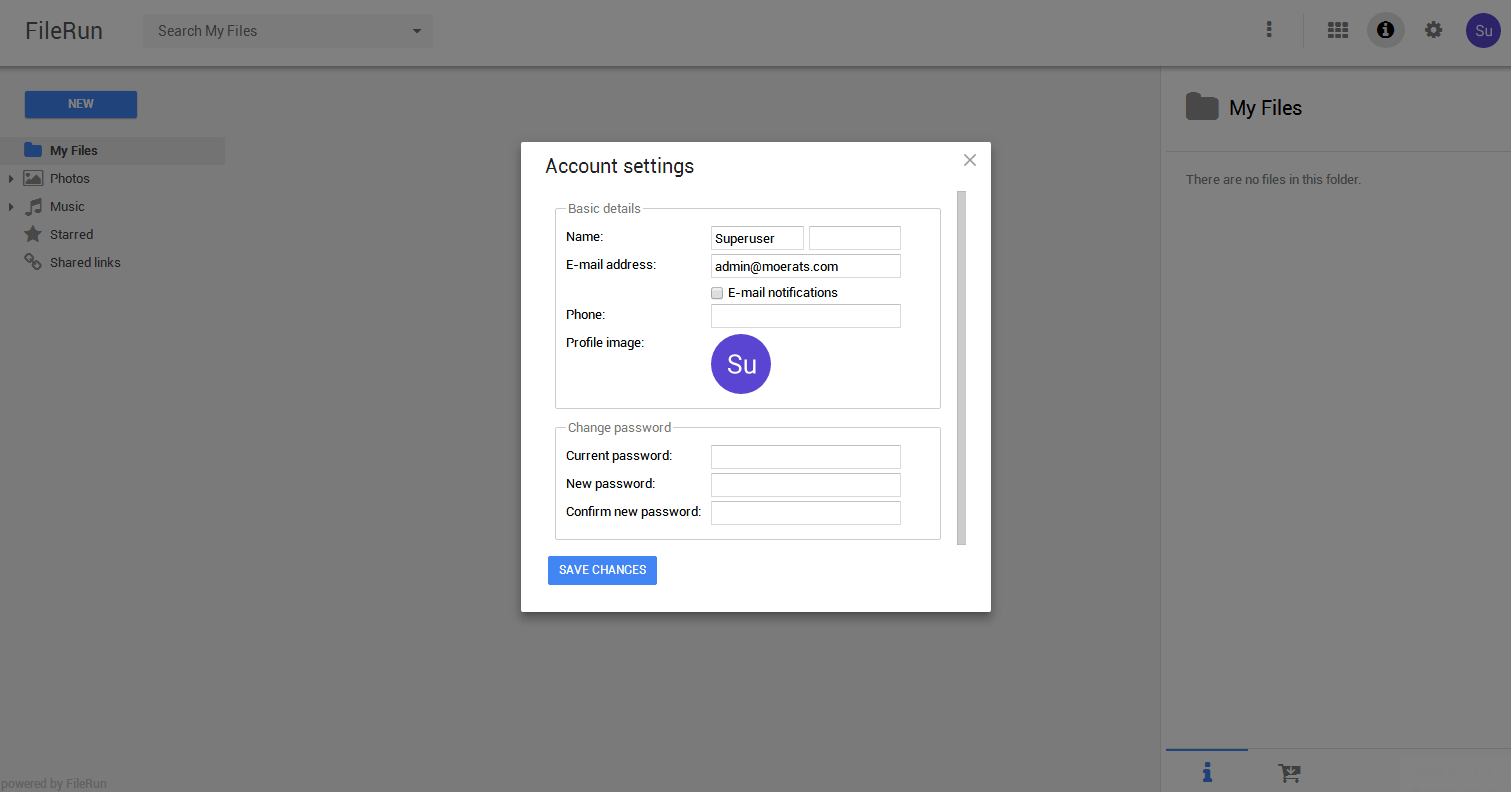Click the FileRun logo
Image resolution: width=1511 pixels, height=792 pixels.
pos(64,31)
